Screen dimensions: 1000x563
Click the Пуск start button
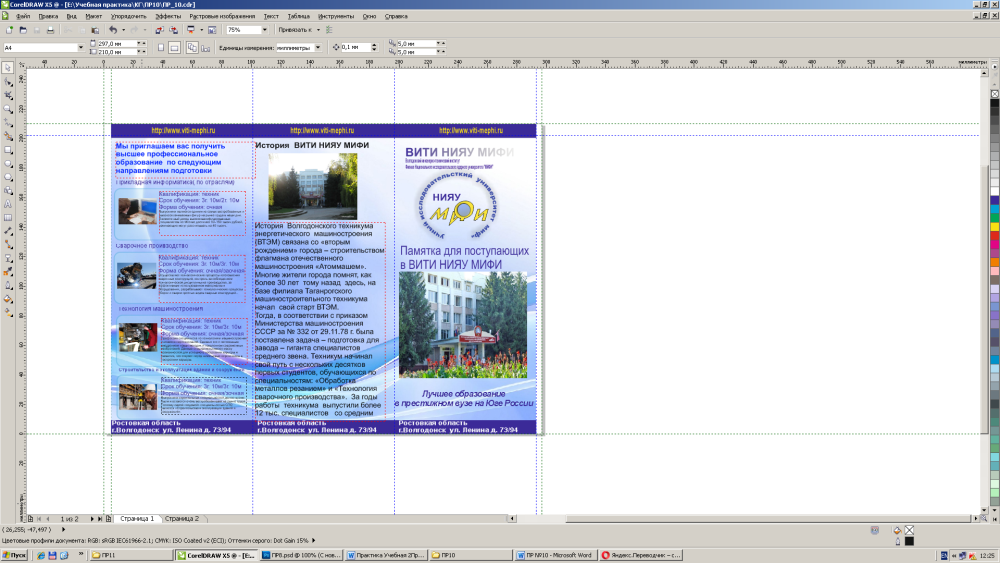[14, 555]
